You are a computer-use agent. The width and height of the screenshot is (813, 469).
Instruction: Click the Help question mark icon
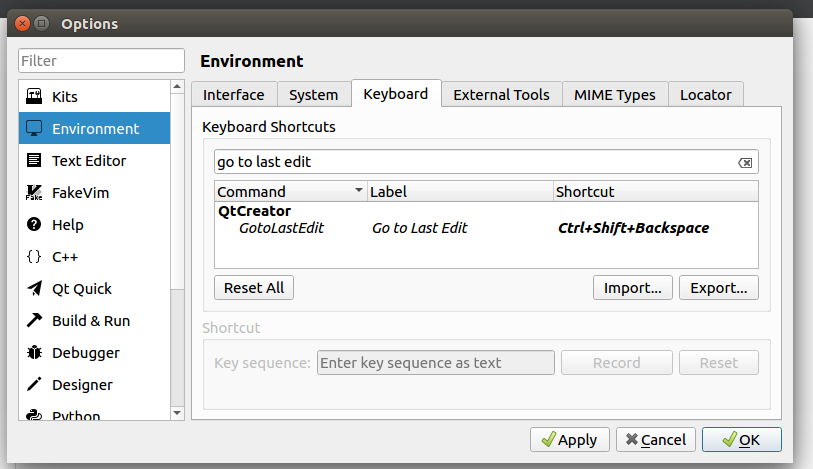tap(34, 225)
